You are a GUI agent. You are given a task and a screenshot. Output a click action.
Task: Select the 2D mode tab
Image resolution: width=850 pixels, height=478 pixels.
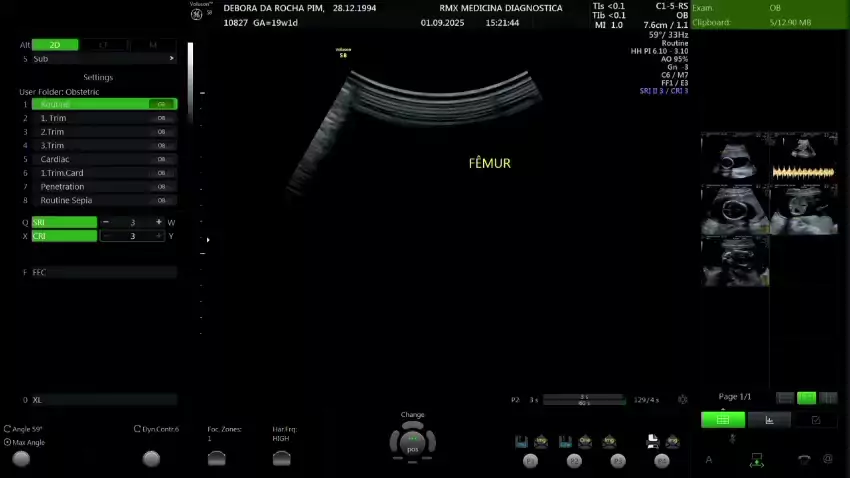(55, 45)
